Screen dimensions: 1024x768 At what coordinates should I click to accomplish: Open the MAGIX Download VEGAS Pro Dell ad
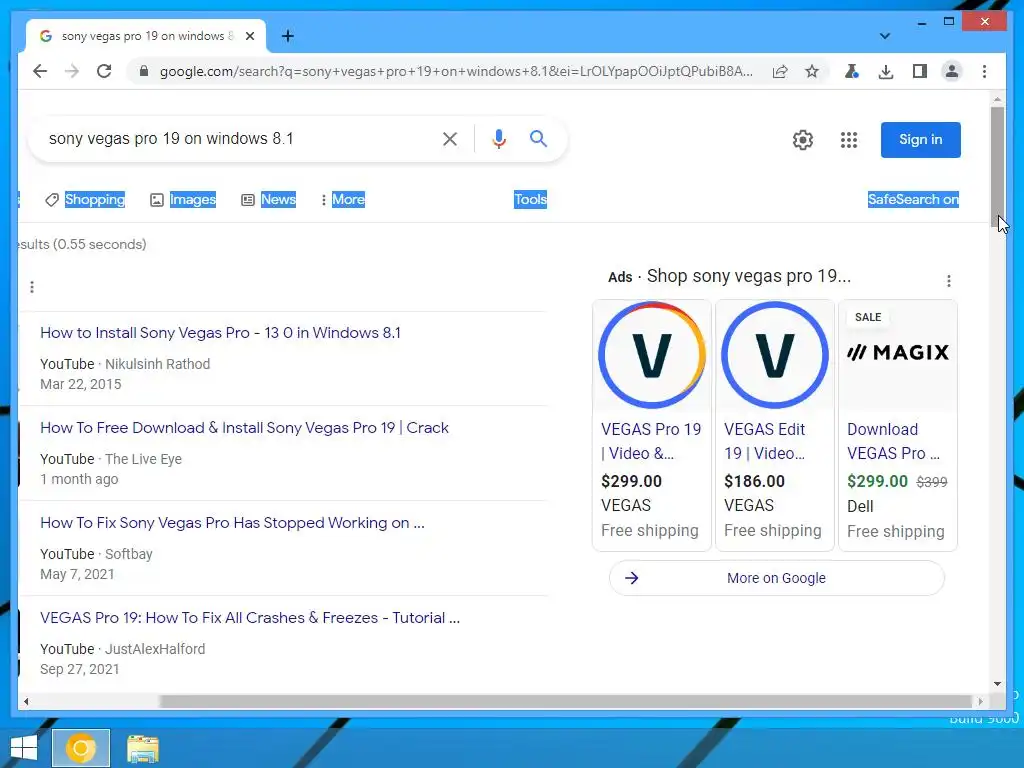click(x=897, y=425)
